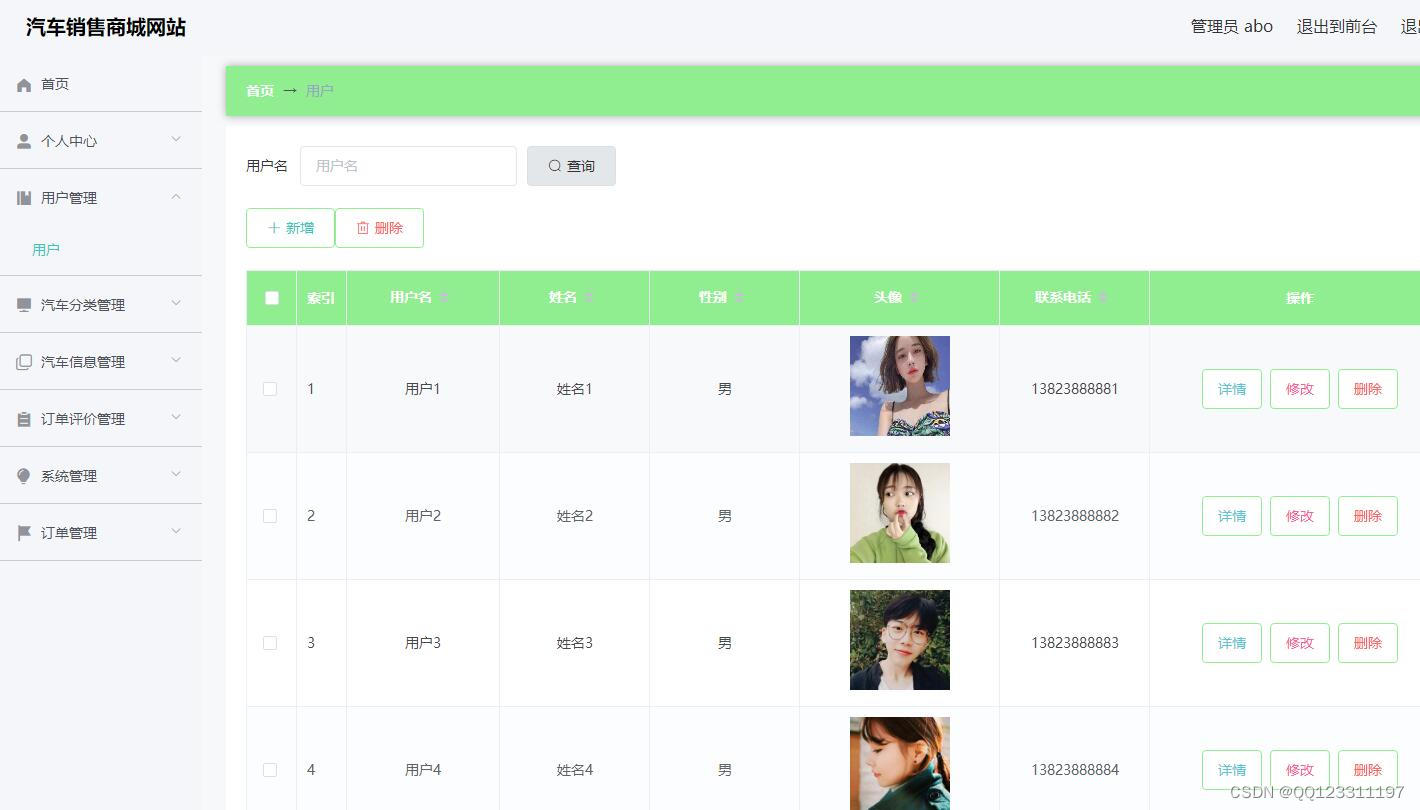Click the sort arrows in 性别 column header
This screenshot has height=810, width=1420.
pos(739,298)
